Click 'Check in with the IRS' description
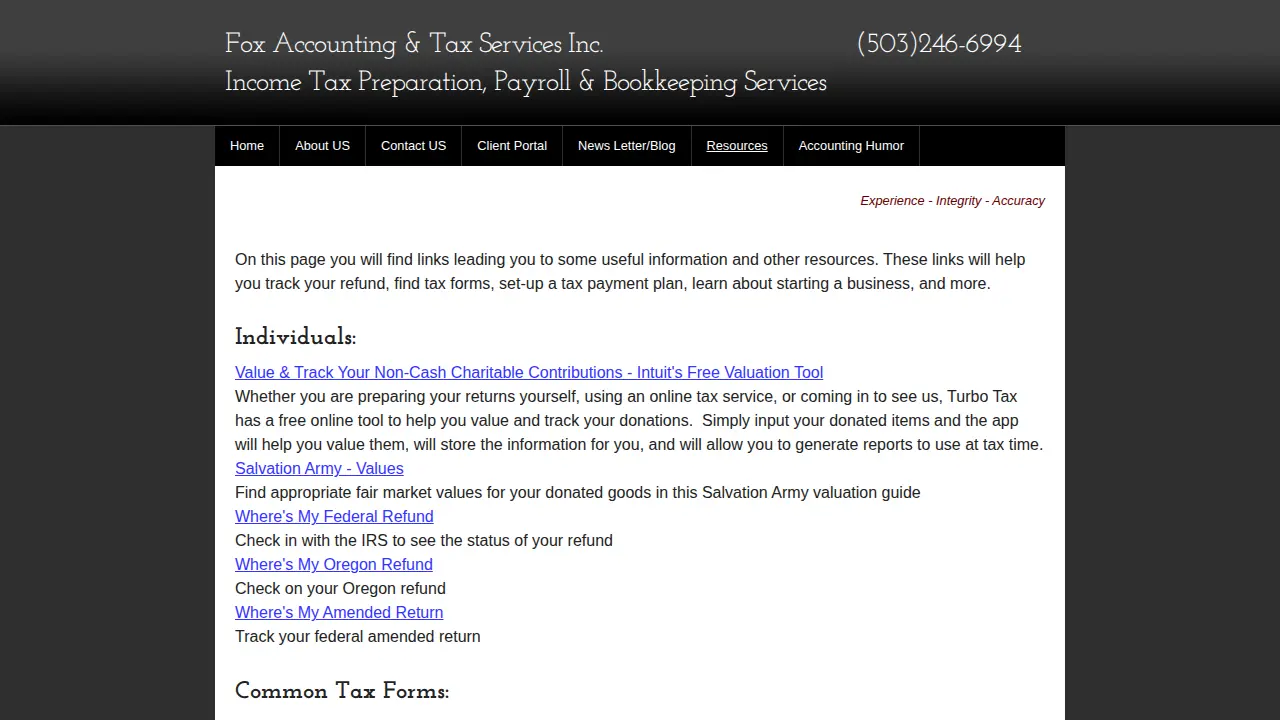This screenshot has height=720, width=1280. click(x=424, y=540)
